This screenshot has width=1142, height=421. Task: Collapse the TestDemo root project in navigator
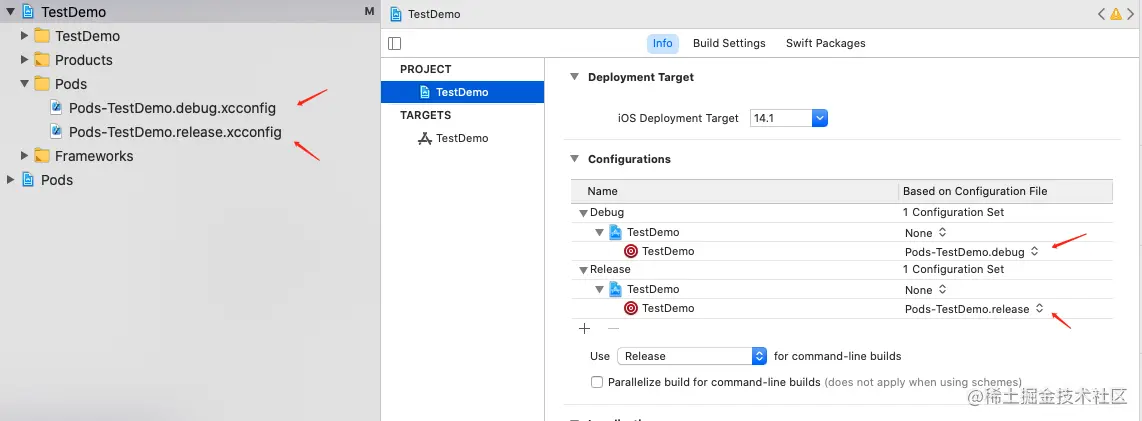10,12
